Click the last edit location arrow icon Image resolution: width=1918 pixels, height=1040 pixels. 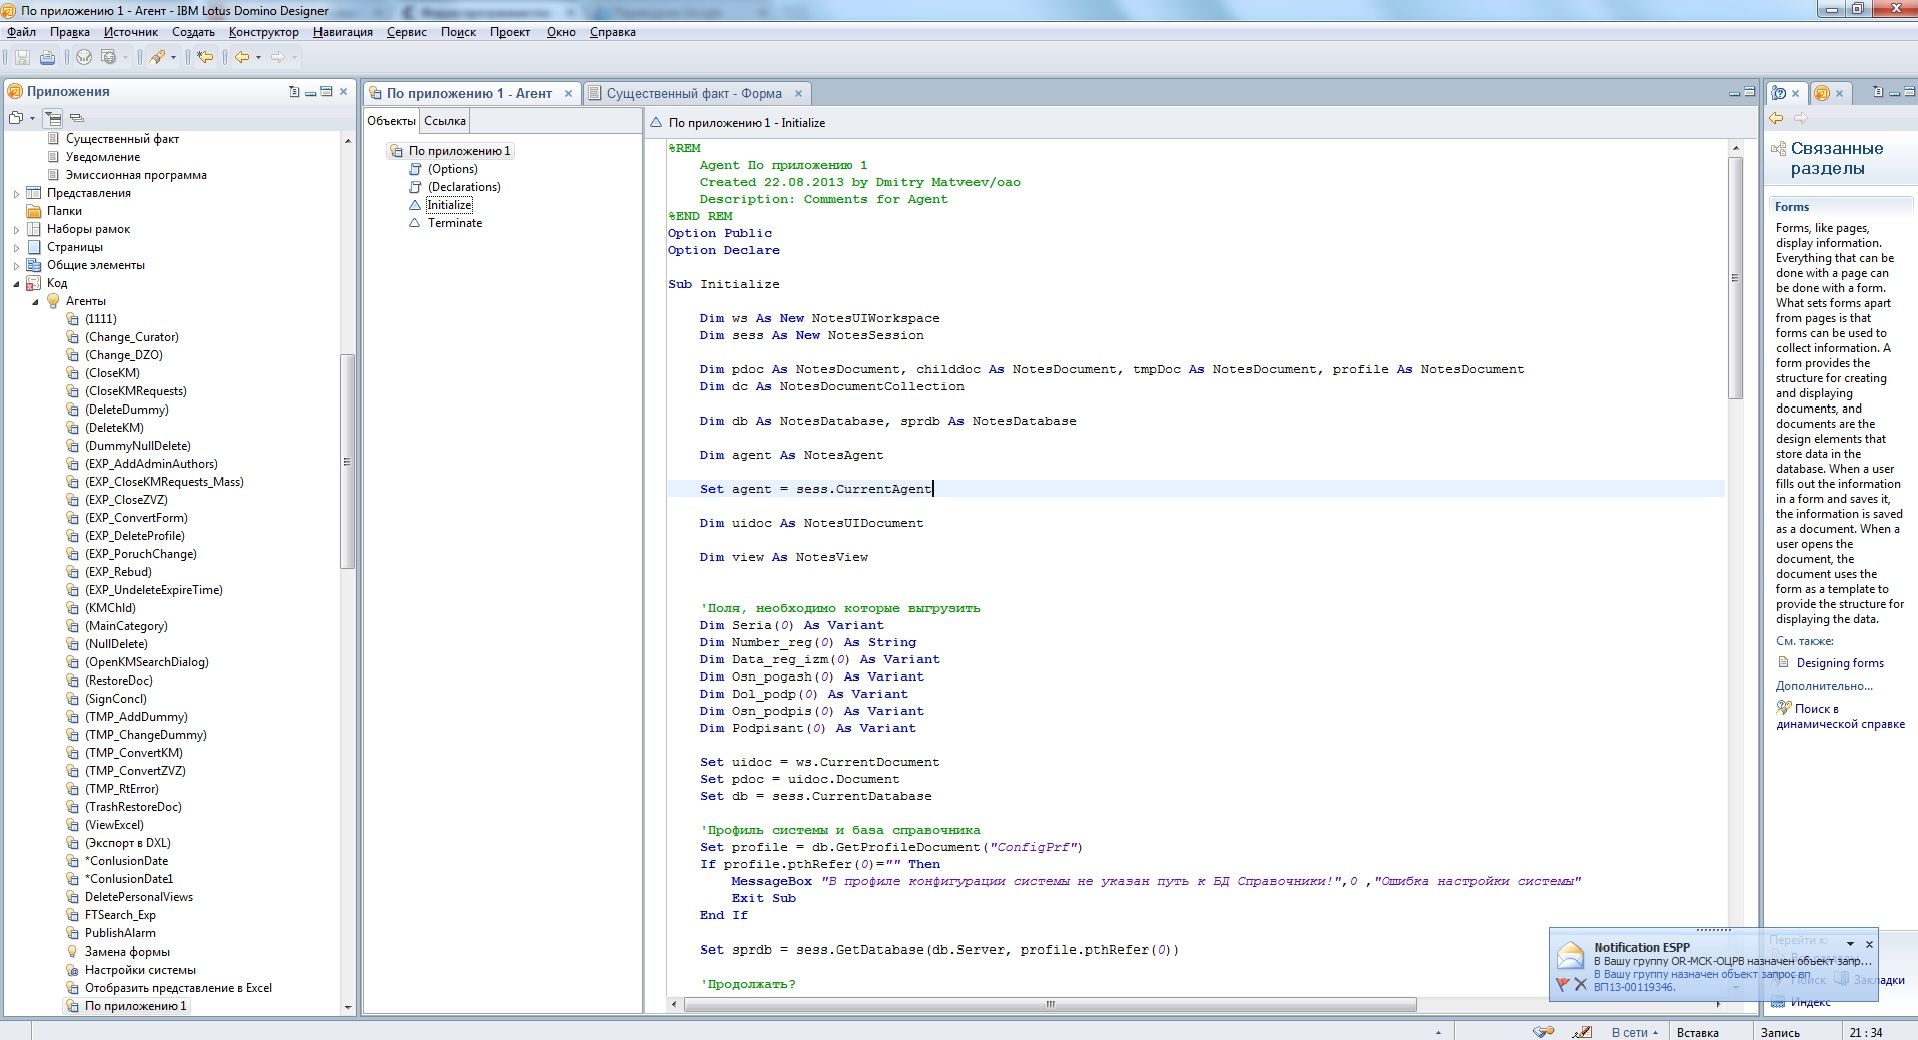pos(205,58)
